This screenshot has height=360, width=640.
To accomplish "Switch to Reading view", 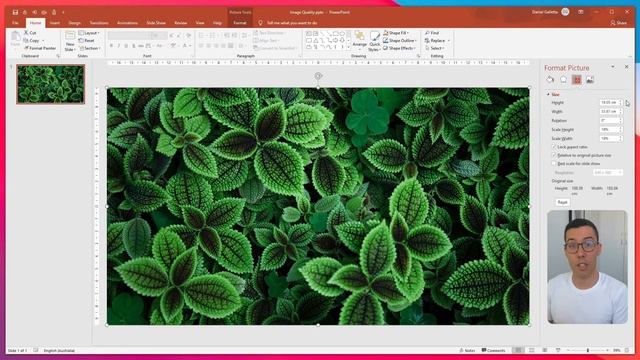I will [x=544, y=350].
